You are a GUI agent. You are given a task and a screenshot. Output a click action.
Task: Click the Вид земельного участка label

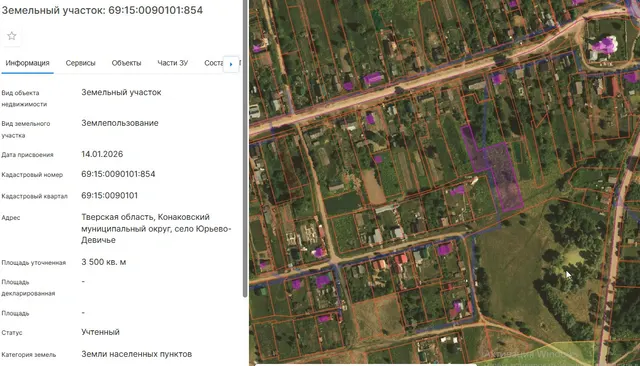[x=26, y=129]
